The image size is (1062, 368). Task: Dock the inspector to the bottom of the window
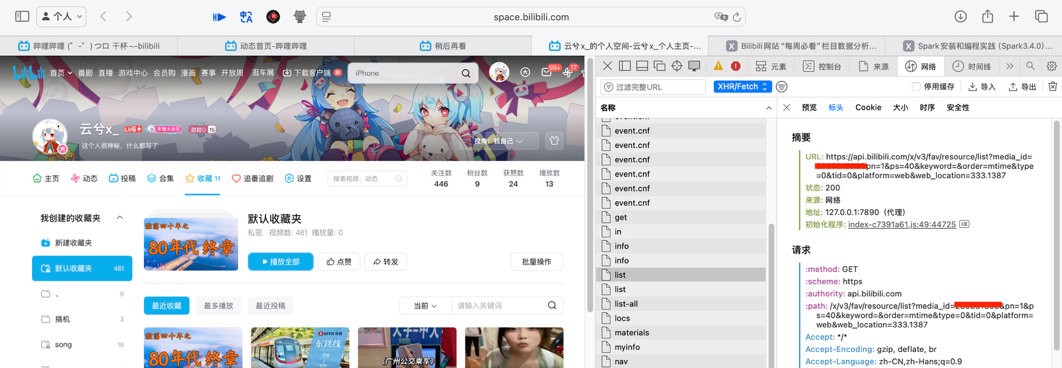(642, 66)
